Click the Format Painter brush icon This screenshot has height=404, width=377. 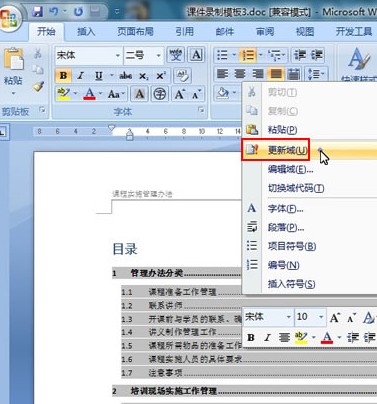38,86
